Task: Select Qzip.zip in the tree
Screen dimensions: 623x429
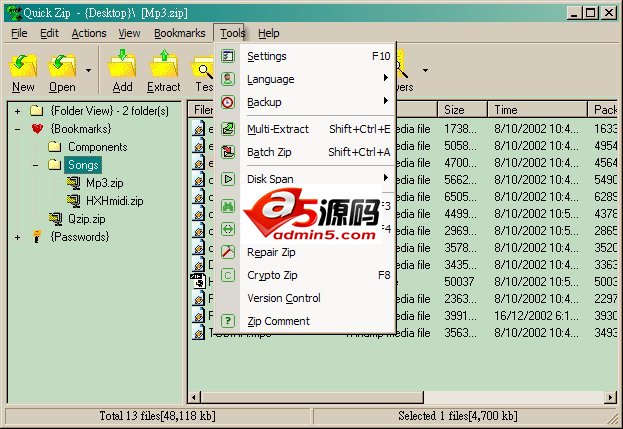Action: 87,219
